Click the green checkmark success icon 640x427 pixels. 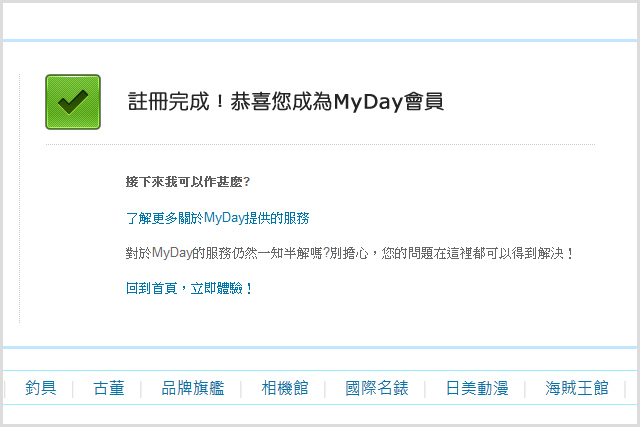coord(73,101)
